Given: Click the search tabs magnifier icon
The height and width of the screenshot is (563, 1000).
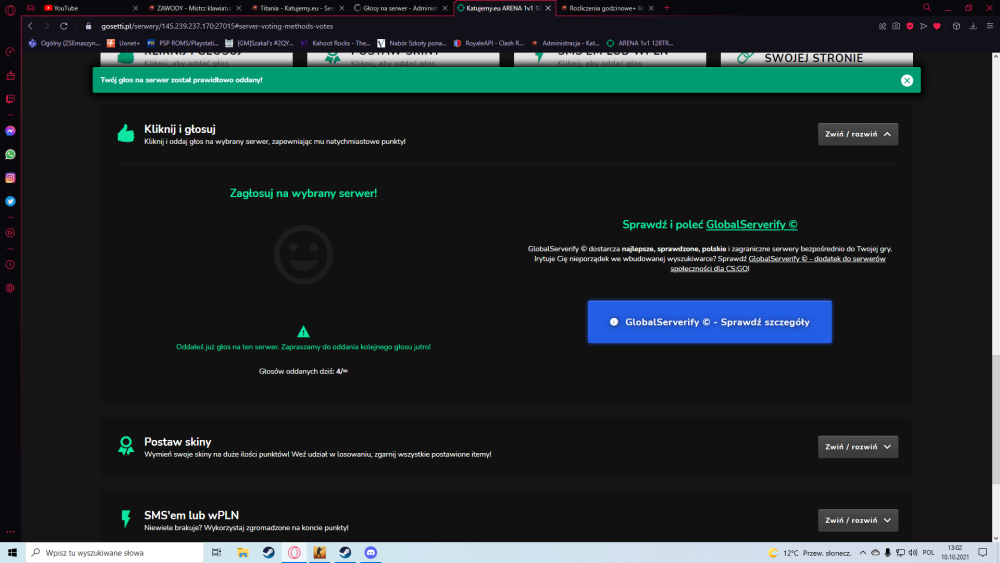Looking at the screenshot, I should pyautogui.click(x=927, y=8).
